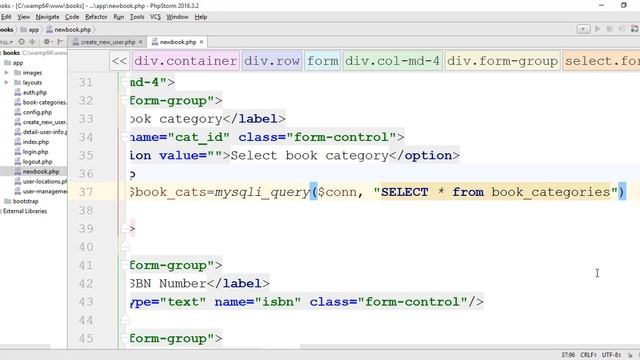This screenshot has height=360, width=640.
Task: Open login.php in project tree
Action: click(31, 152)
